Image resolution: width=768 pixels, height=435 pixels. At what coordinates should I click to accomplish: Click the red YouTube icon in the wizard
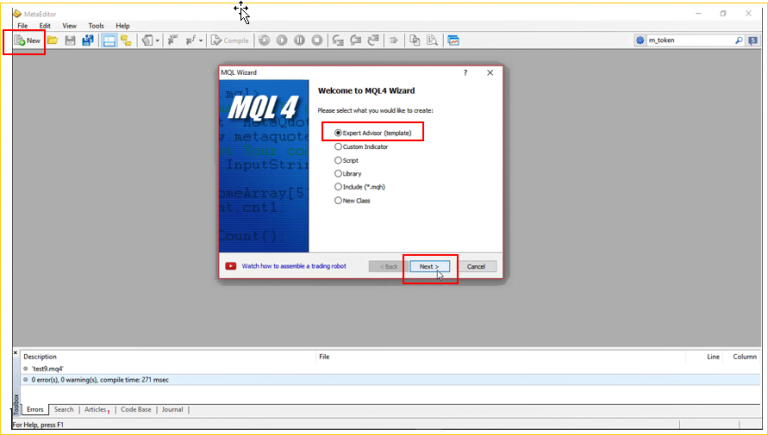coord(231,266)
